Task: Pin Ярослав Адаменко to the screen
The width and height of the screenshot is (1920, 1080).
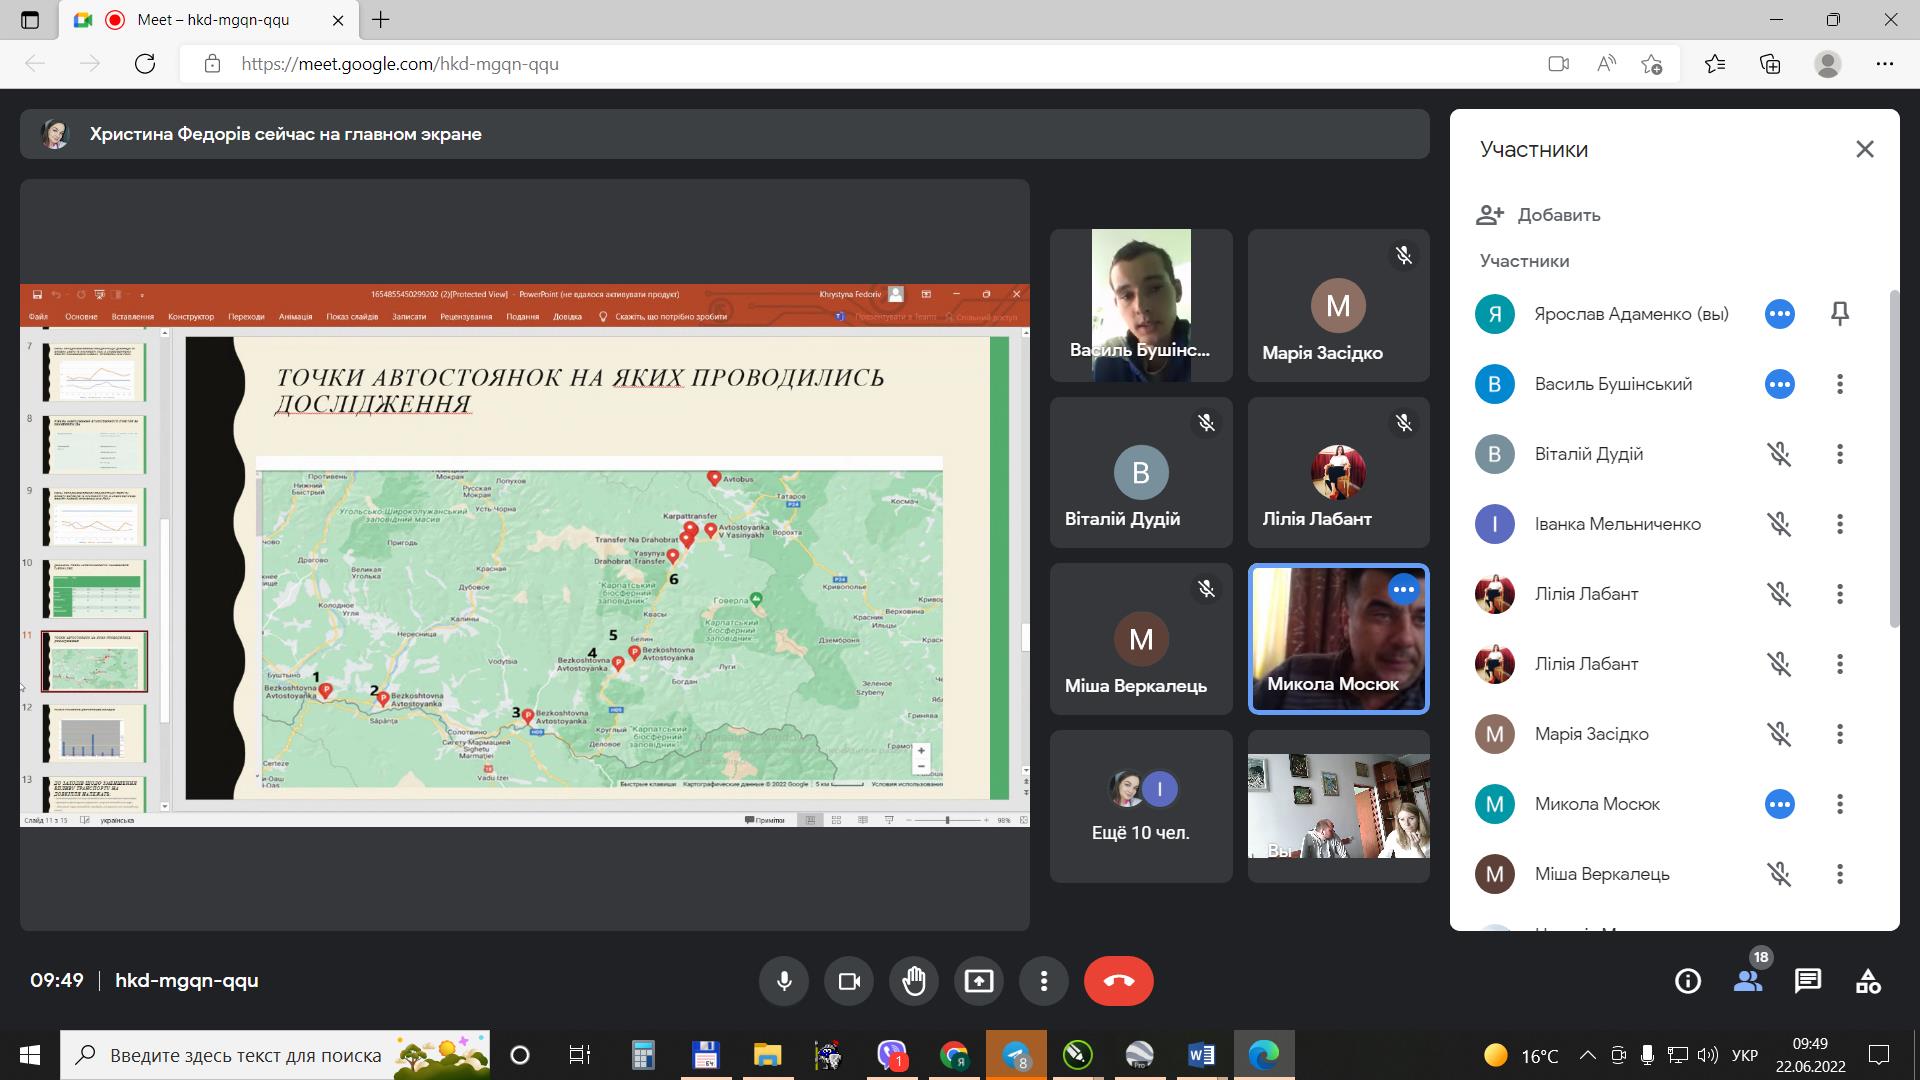Action: pyautogui.click(x=1840, y=314)
